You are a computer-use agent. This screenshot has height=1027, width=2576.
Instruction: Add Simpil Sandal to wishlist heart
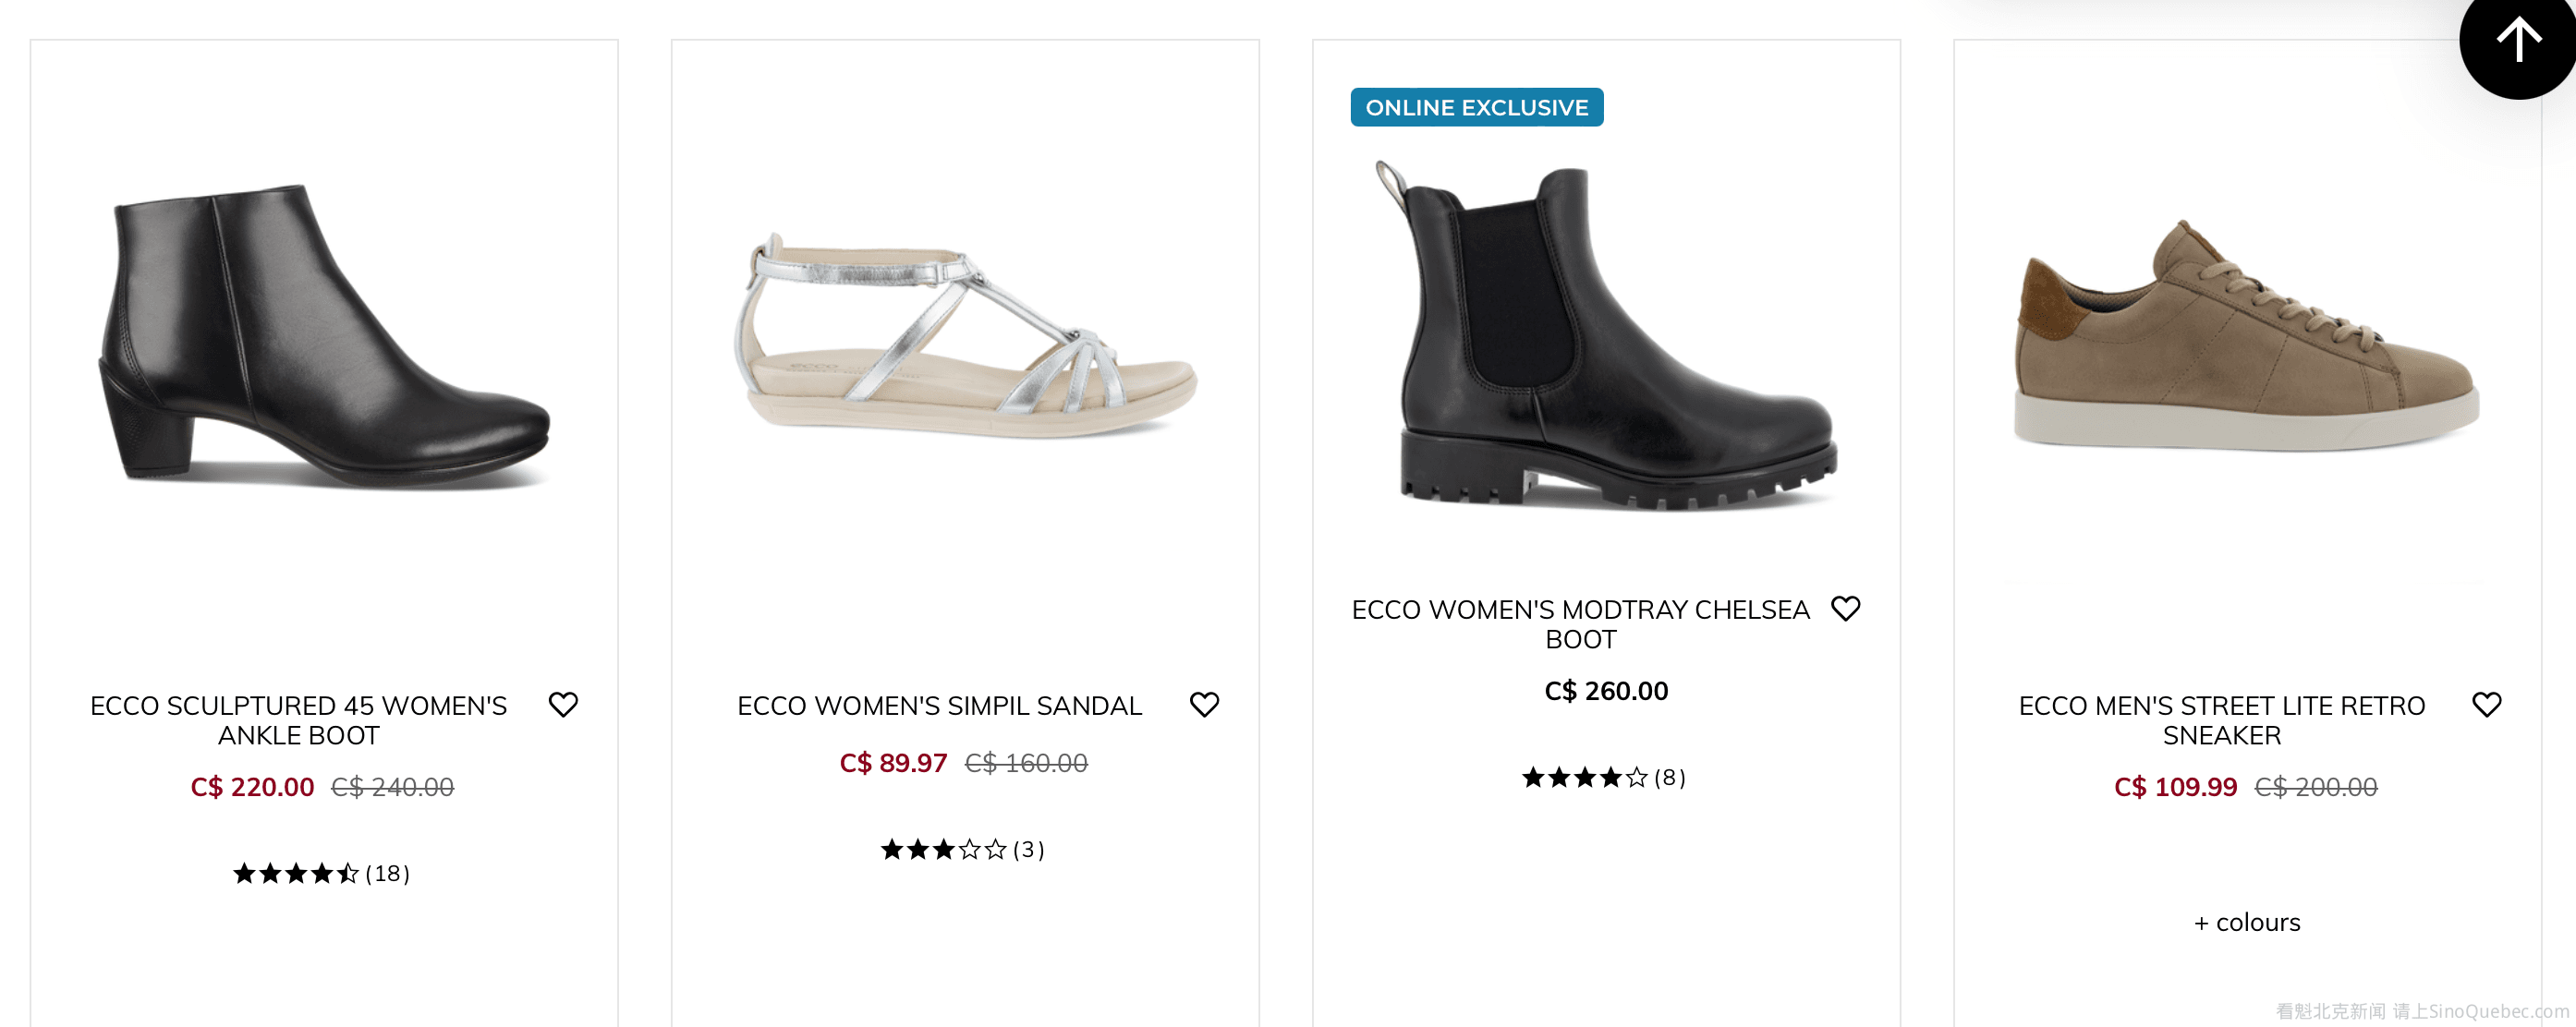(1204, 705)
